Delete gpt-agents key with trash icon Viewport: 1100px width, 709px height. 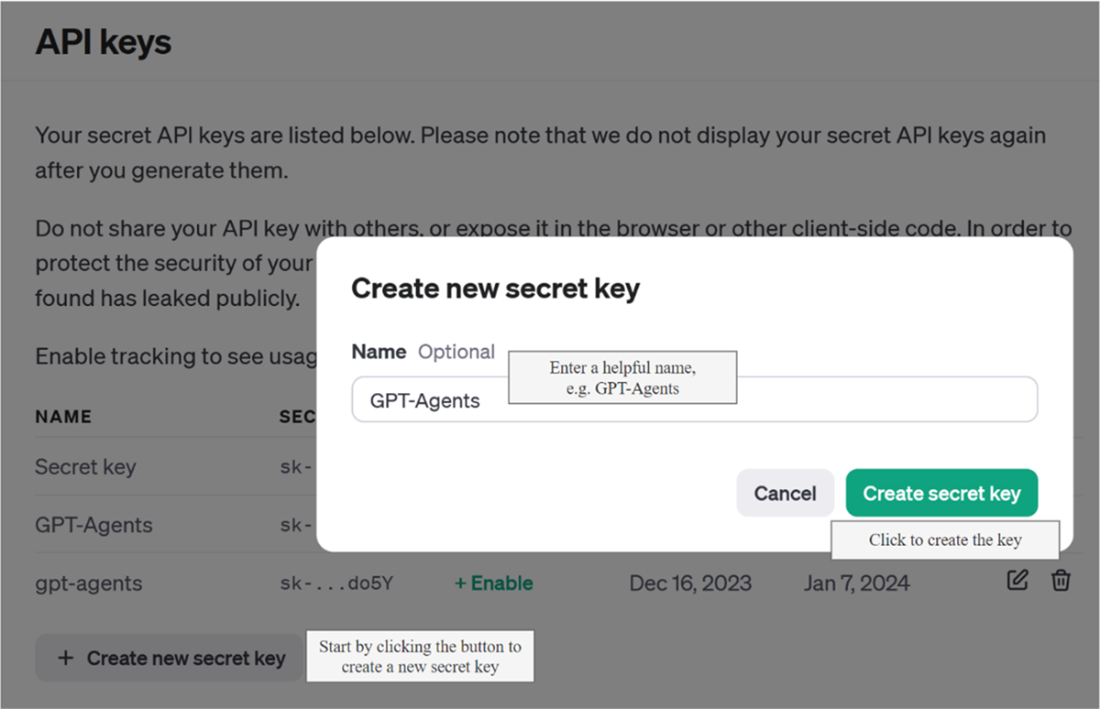(1061, 581)
